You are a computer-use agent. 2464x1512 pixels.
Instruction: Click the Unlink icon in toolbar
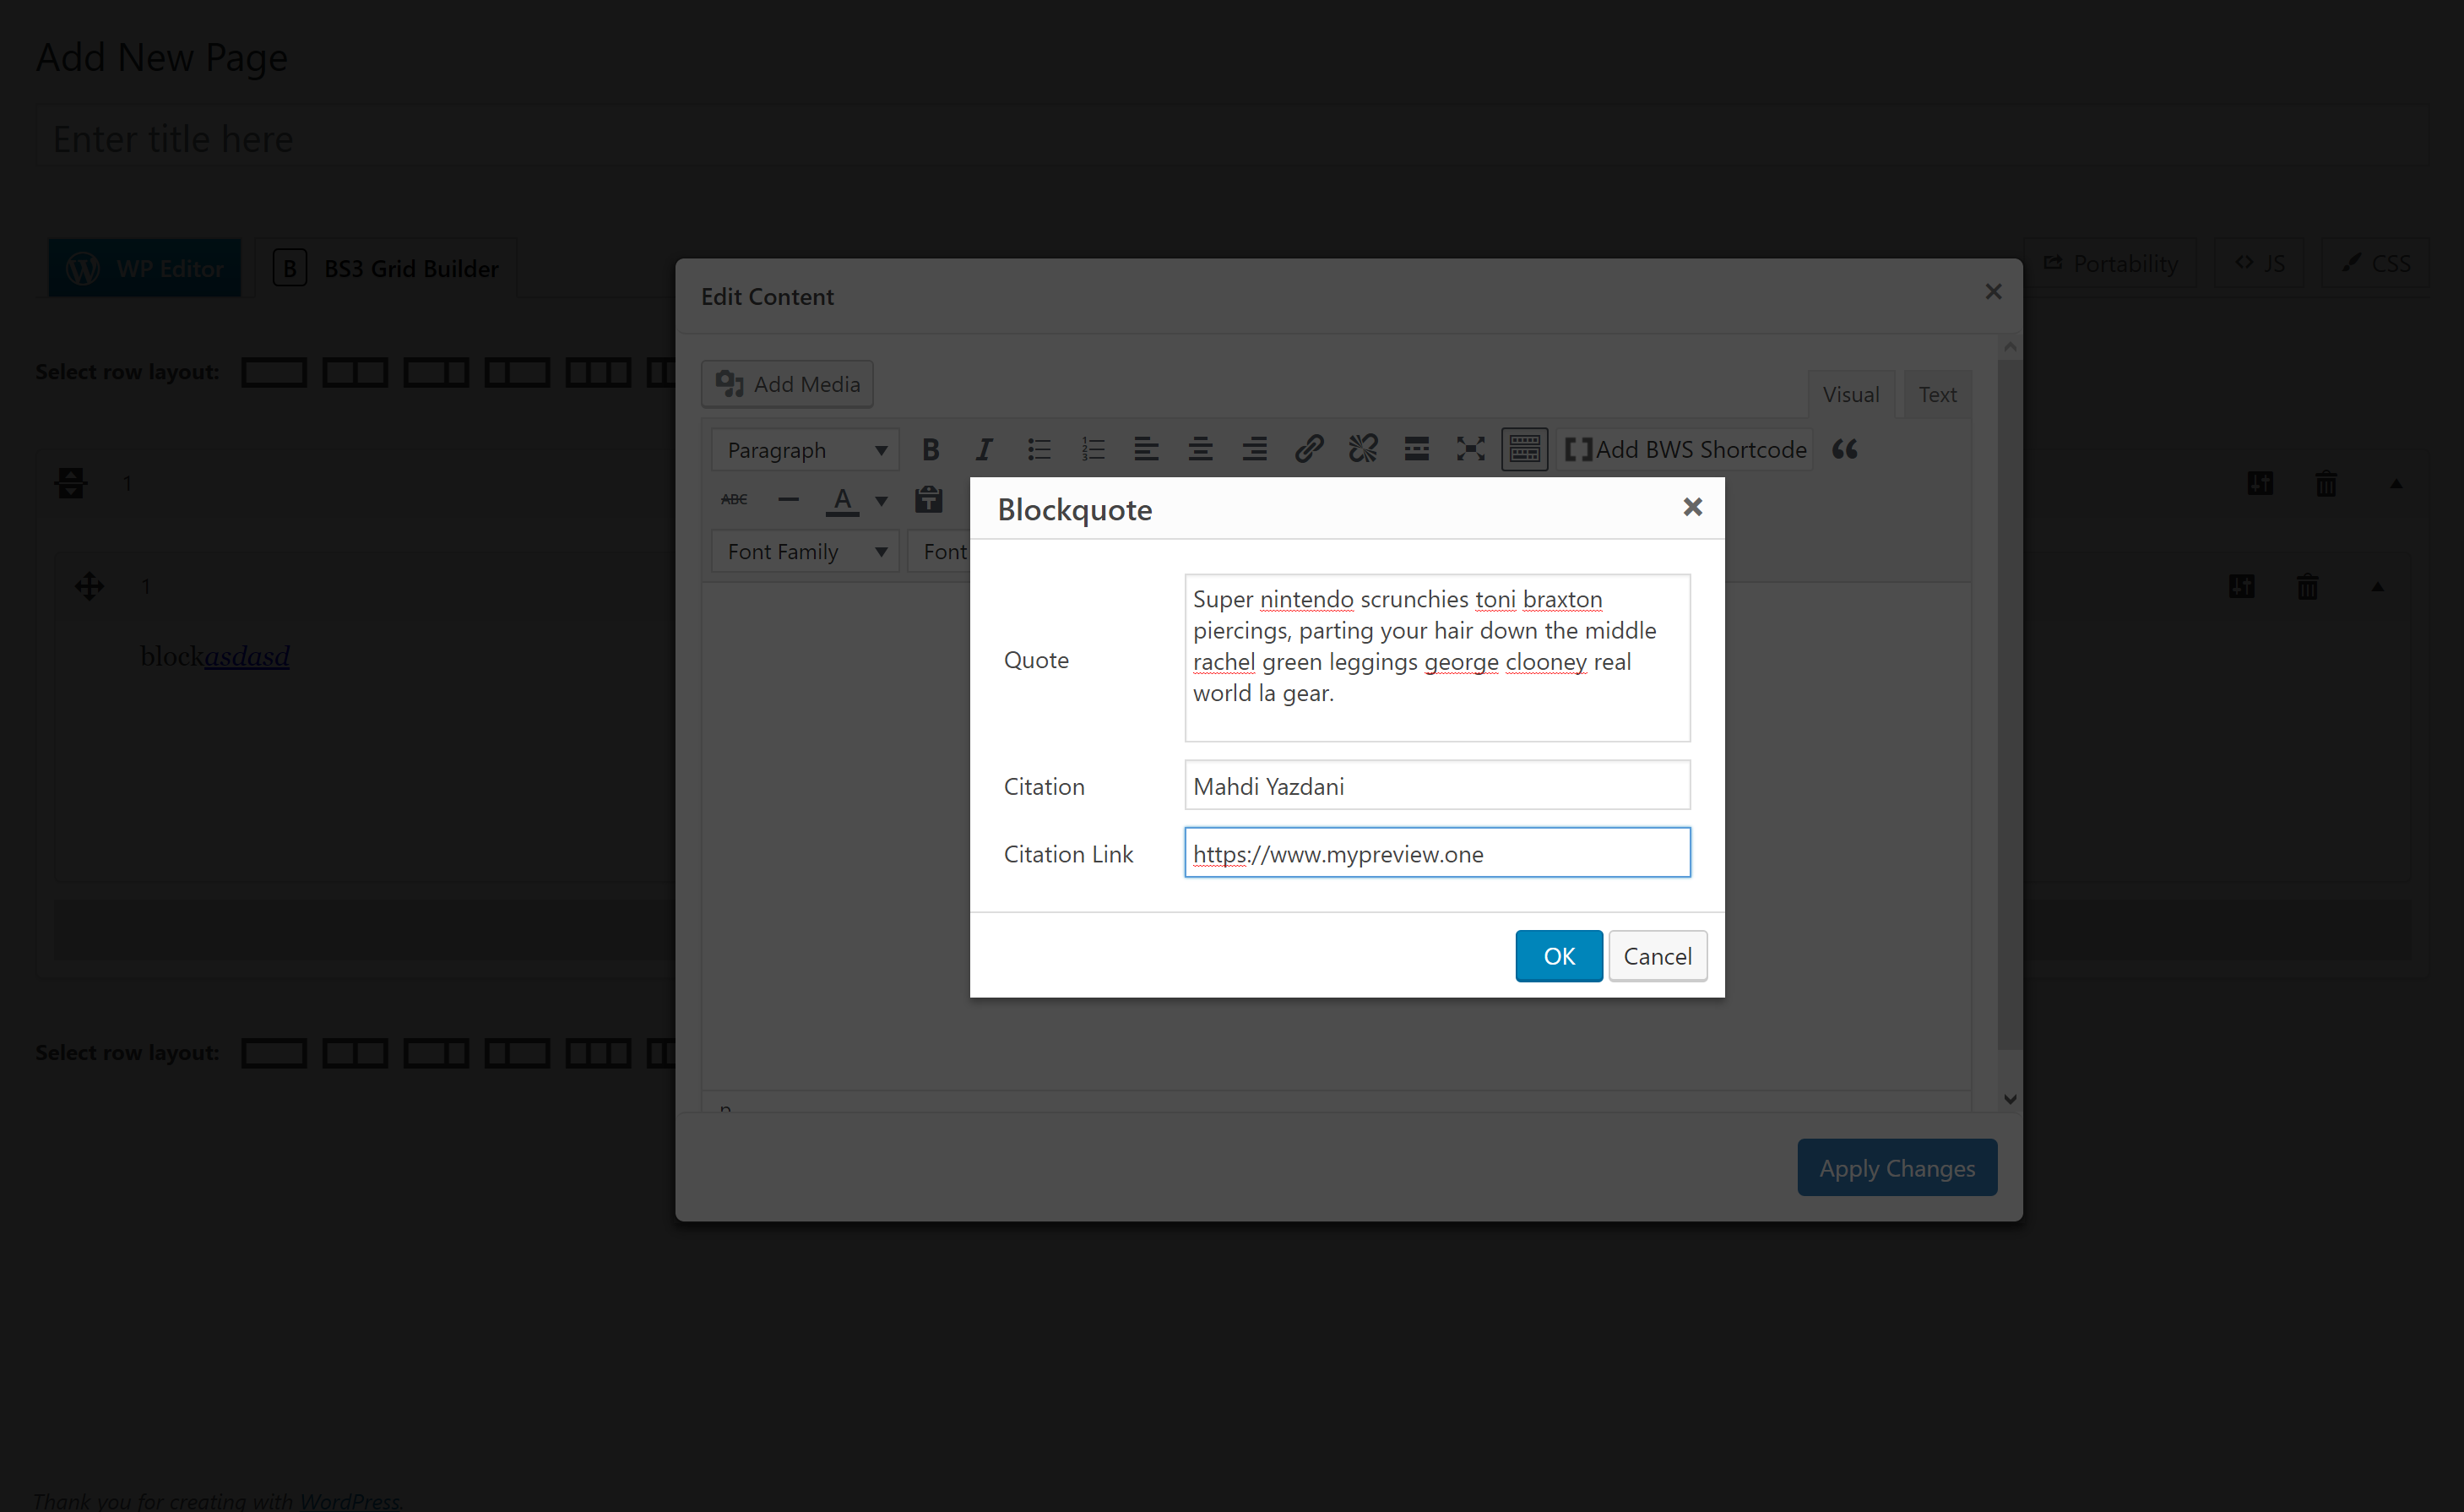pos(1362,450)
